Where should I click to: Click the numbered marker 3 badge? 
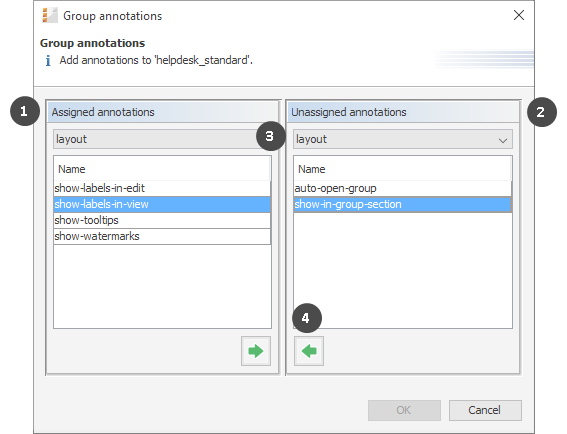tap(270, 136)
